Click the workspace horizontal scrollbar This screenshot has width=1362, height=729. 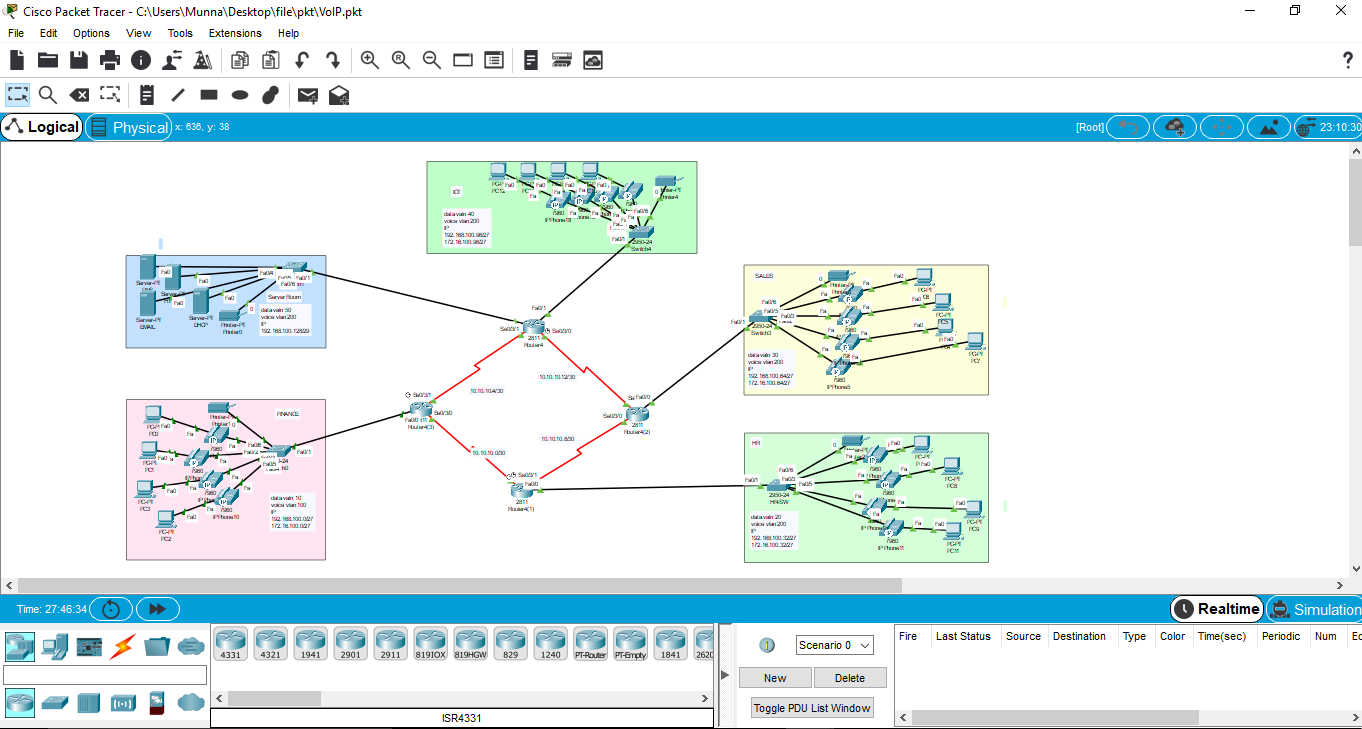click(x=460, y=585)
